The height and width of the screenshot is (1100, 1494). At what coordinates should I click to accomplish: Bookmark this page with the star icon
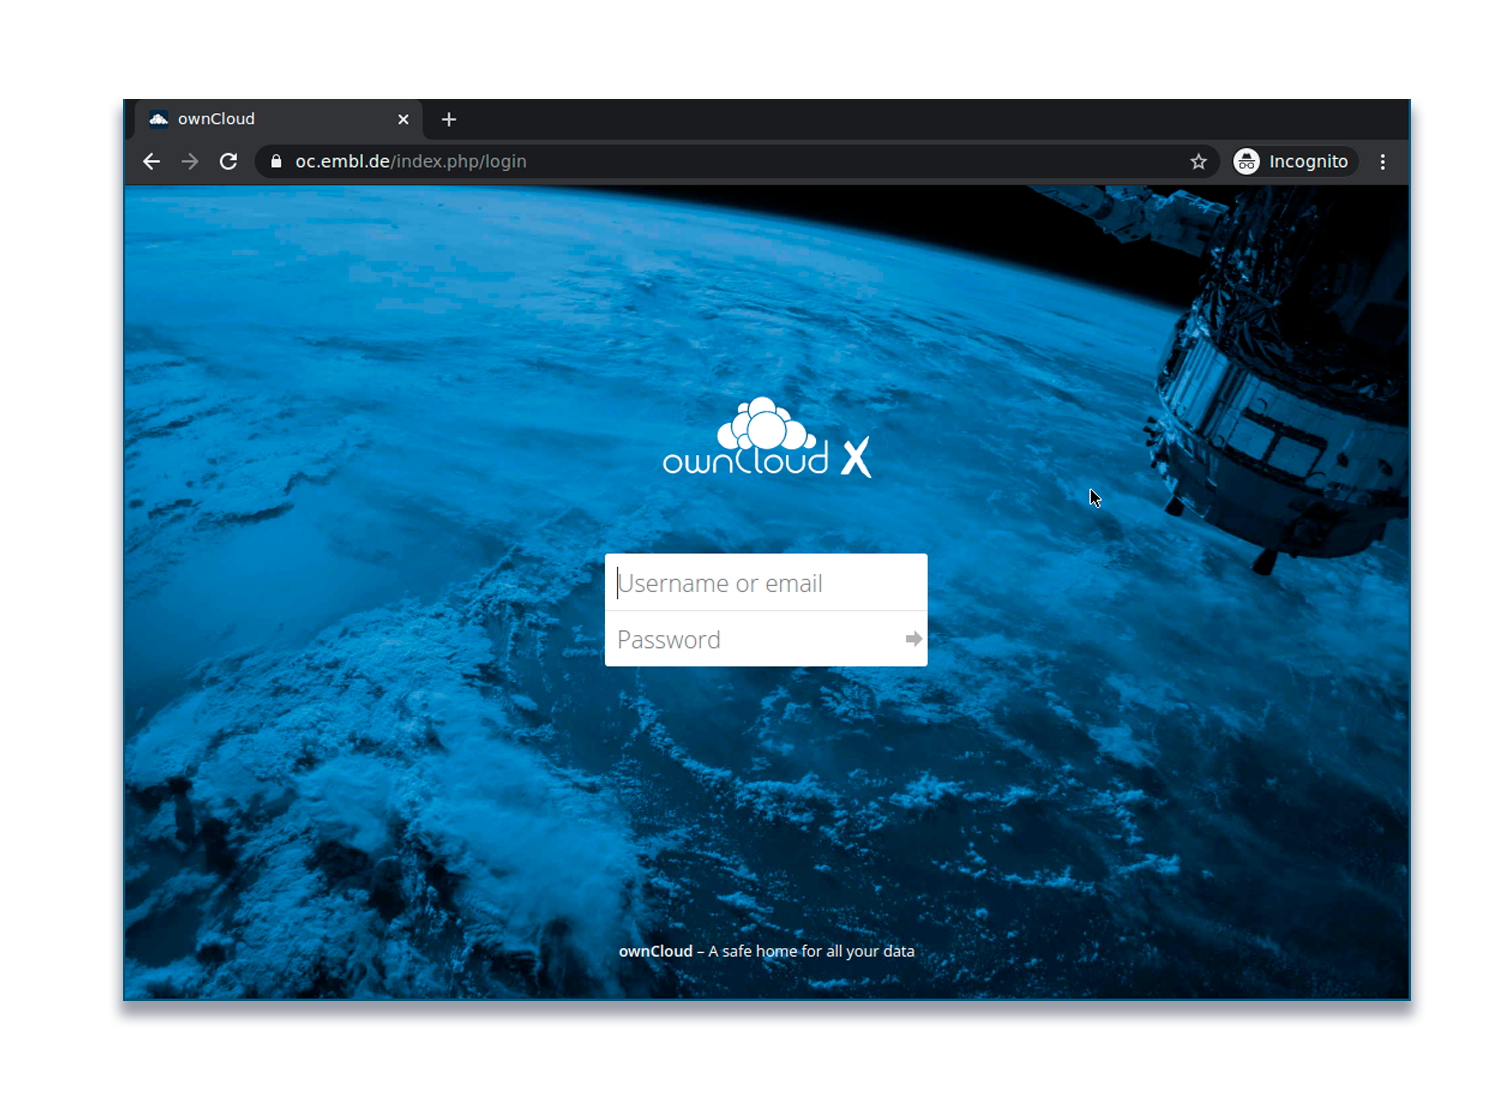point(1198,161)
